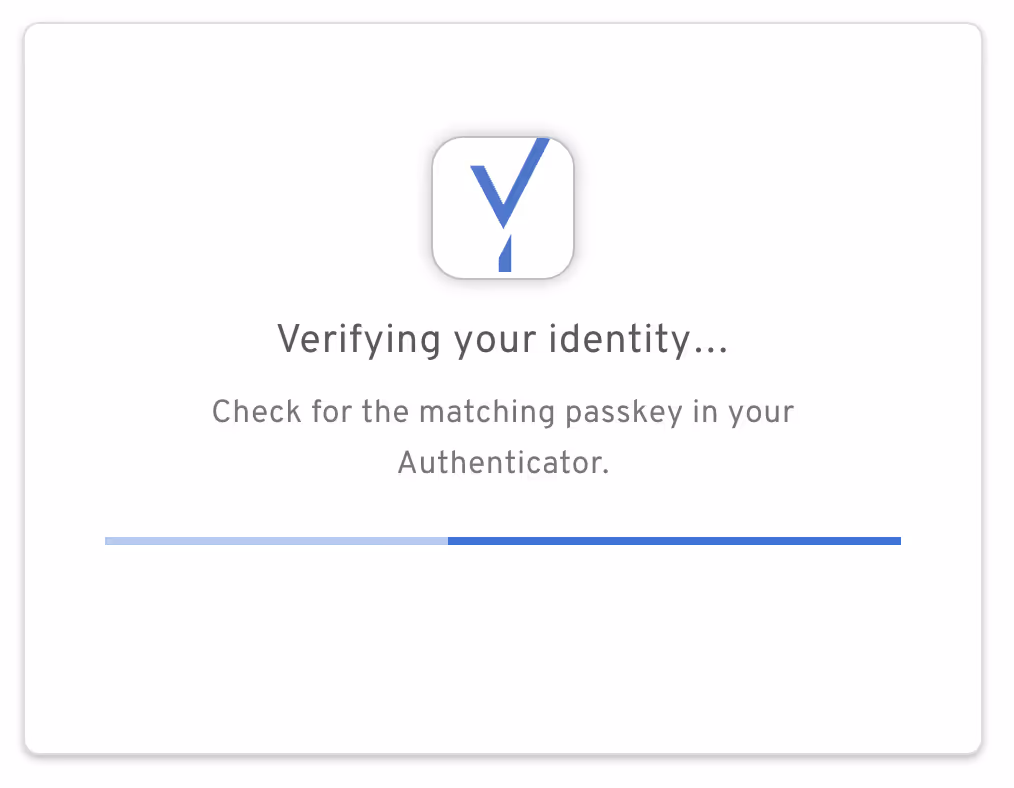This screenshot has height=788, width=1014.
Task: Click the Authenticator logo above the heading
Action: pyautogui.click(x=503, y=207)
